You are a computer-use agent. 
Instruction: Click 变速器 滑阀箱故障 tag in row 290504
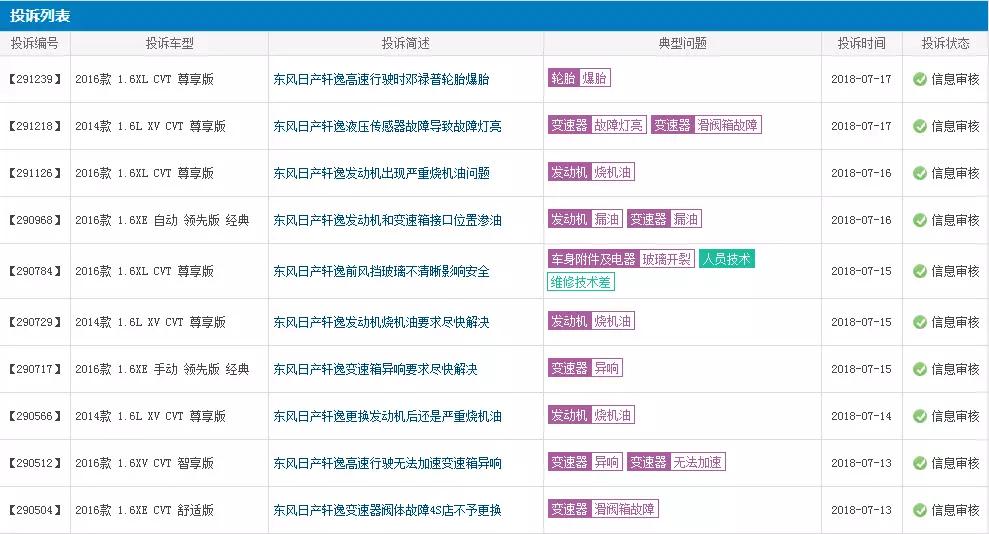(x=603, y=509)
